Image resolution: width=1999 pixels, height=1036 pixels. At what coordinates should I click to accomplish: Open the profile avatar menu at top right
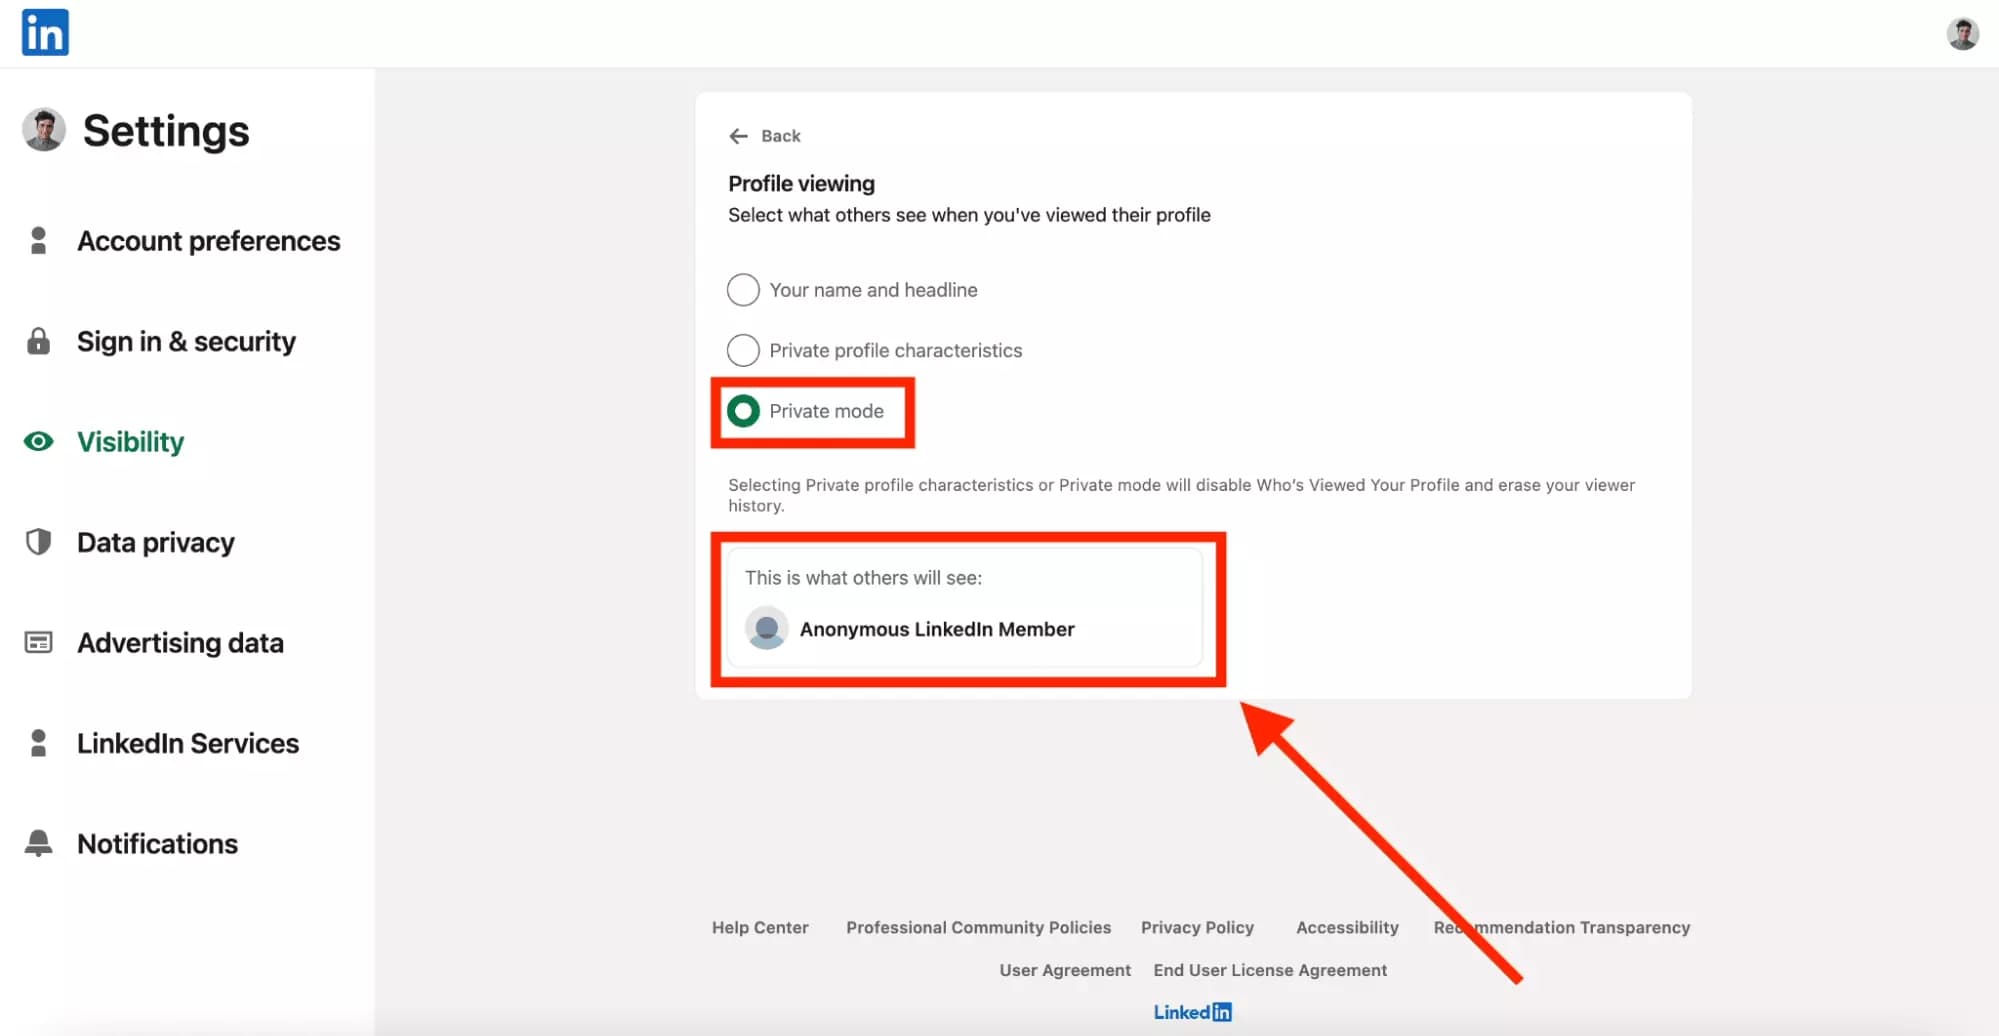click(1962, 33)
